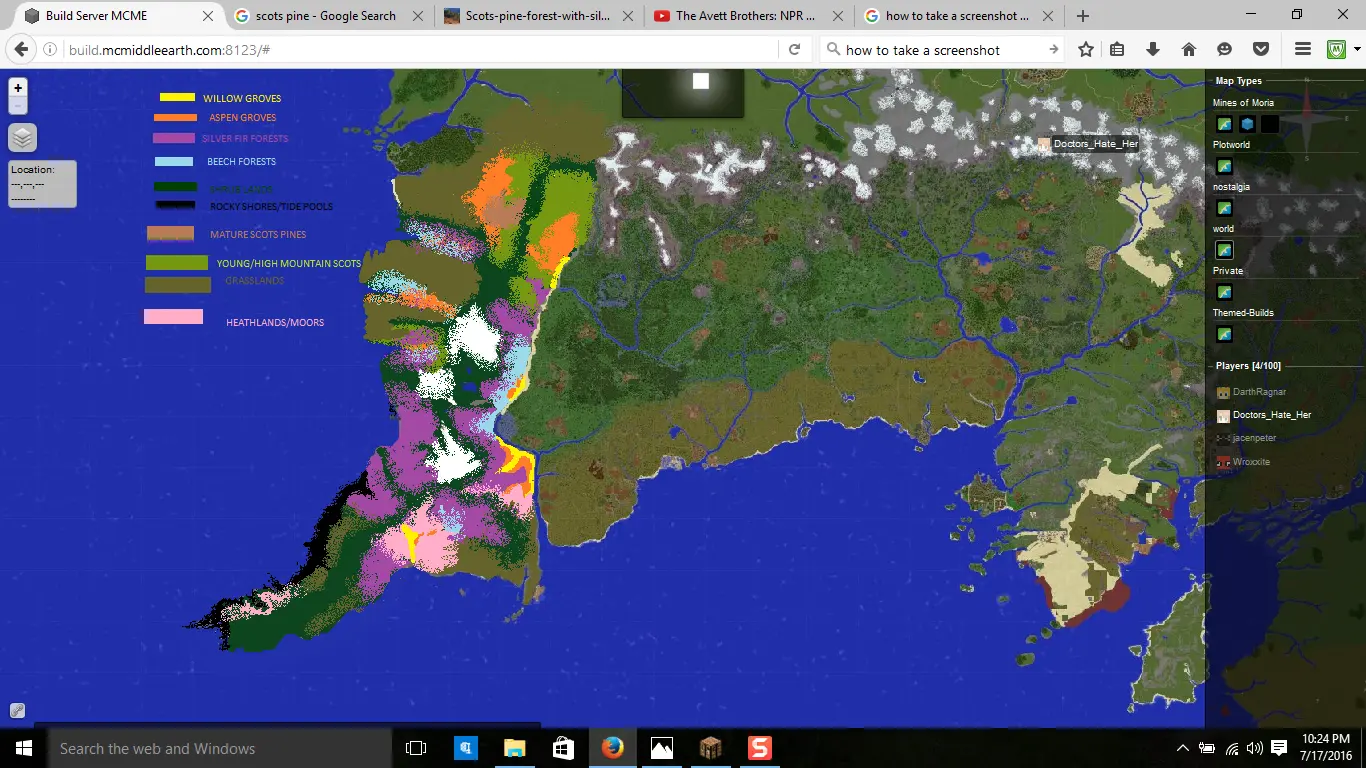Show hidden system tray icons chevron
This screenshot has height=768, width=1366.
(x=1183, y=748)
